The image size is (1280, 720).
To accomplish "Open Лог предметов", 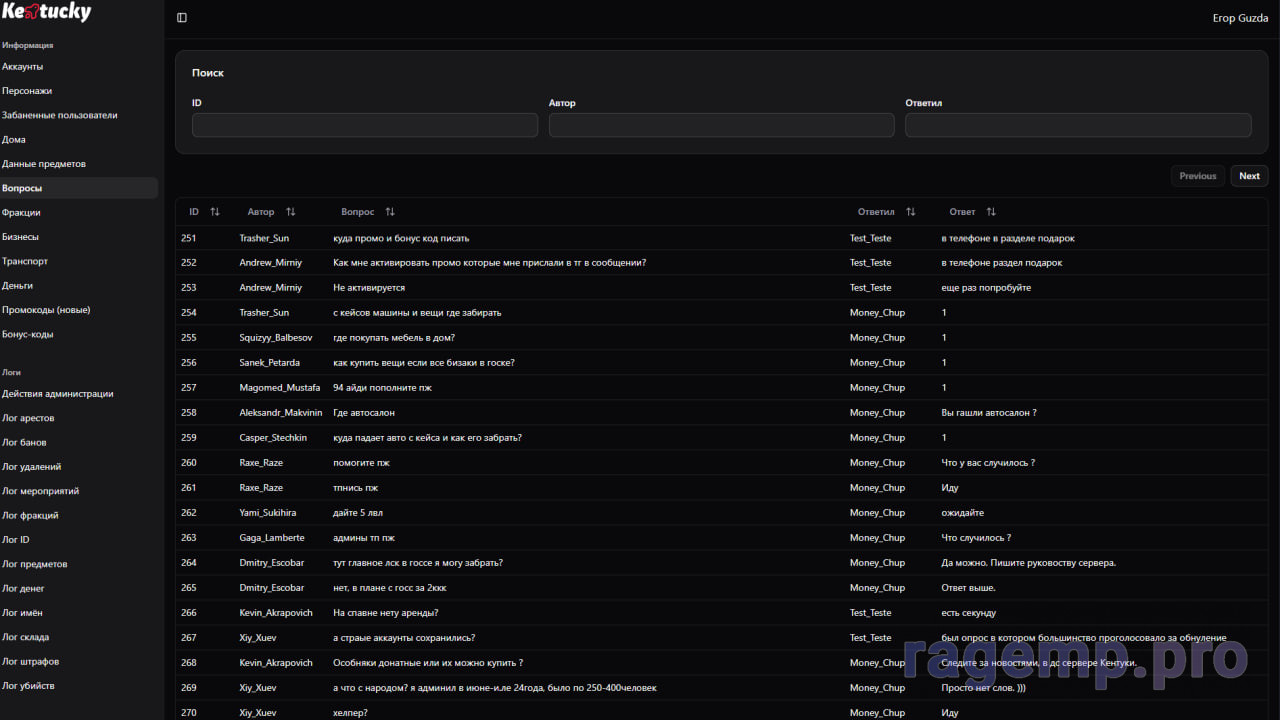I will coord(35,564).
